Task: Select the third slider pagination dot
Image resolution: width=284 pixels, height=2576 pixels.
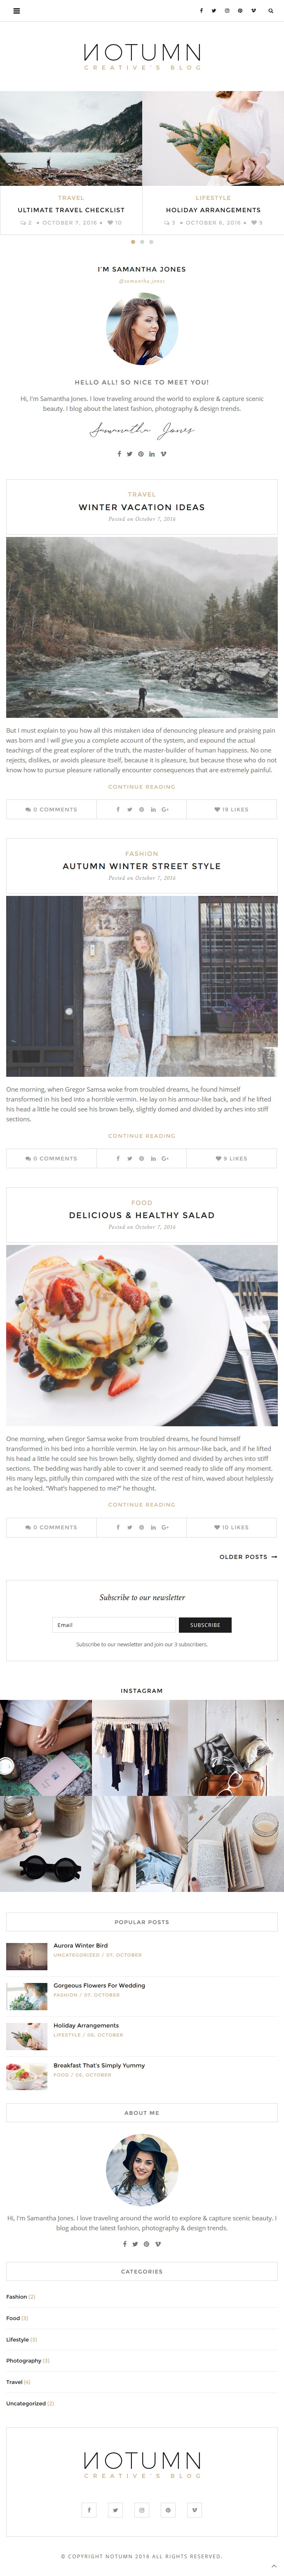Action: tap(151, 242)
